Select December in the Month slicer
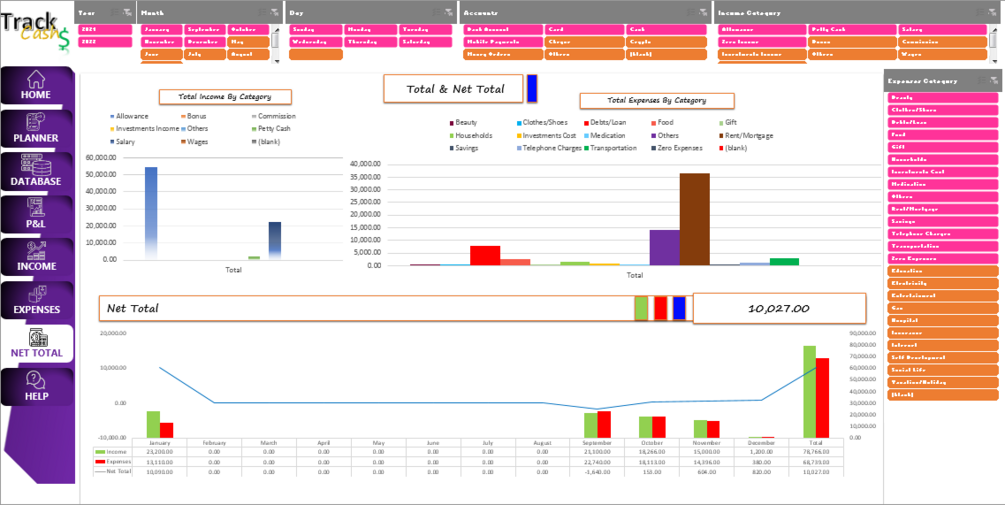 [205, 42]
